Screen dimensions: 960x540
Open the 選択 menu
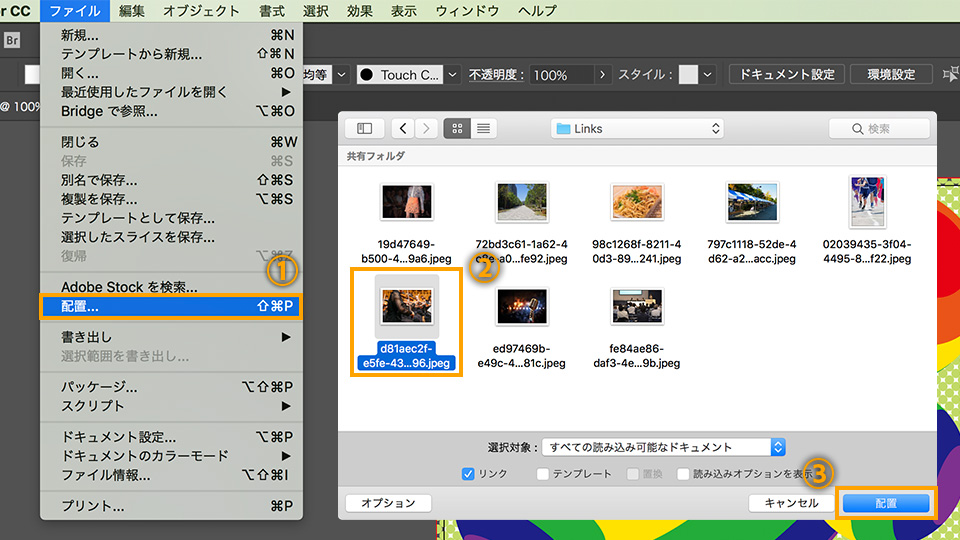point(315,11)
